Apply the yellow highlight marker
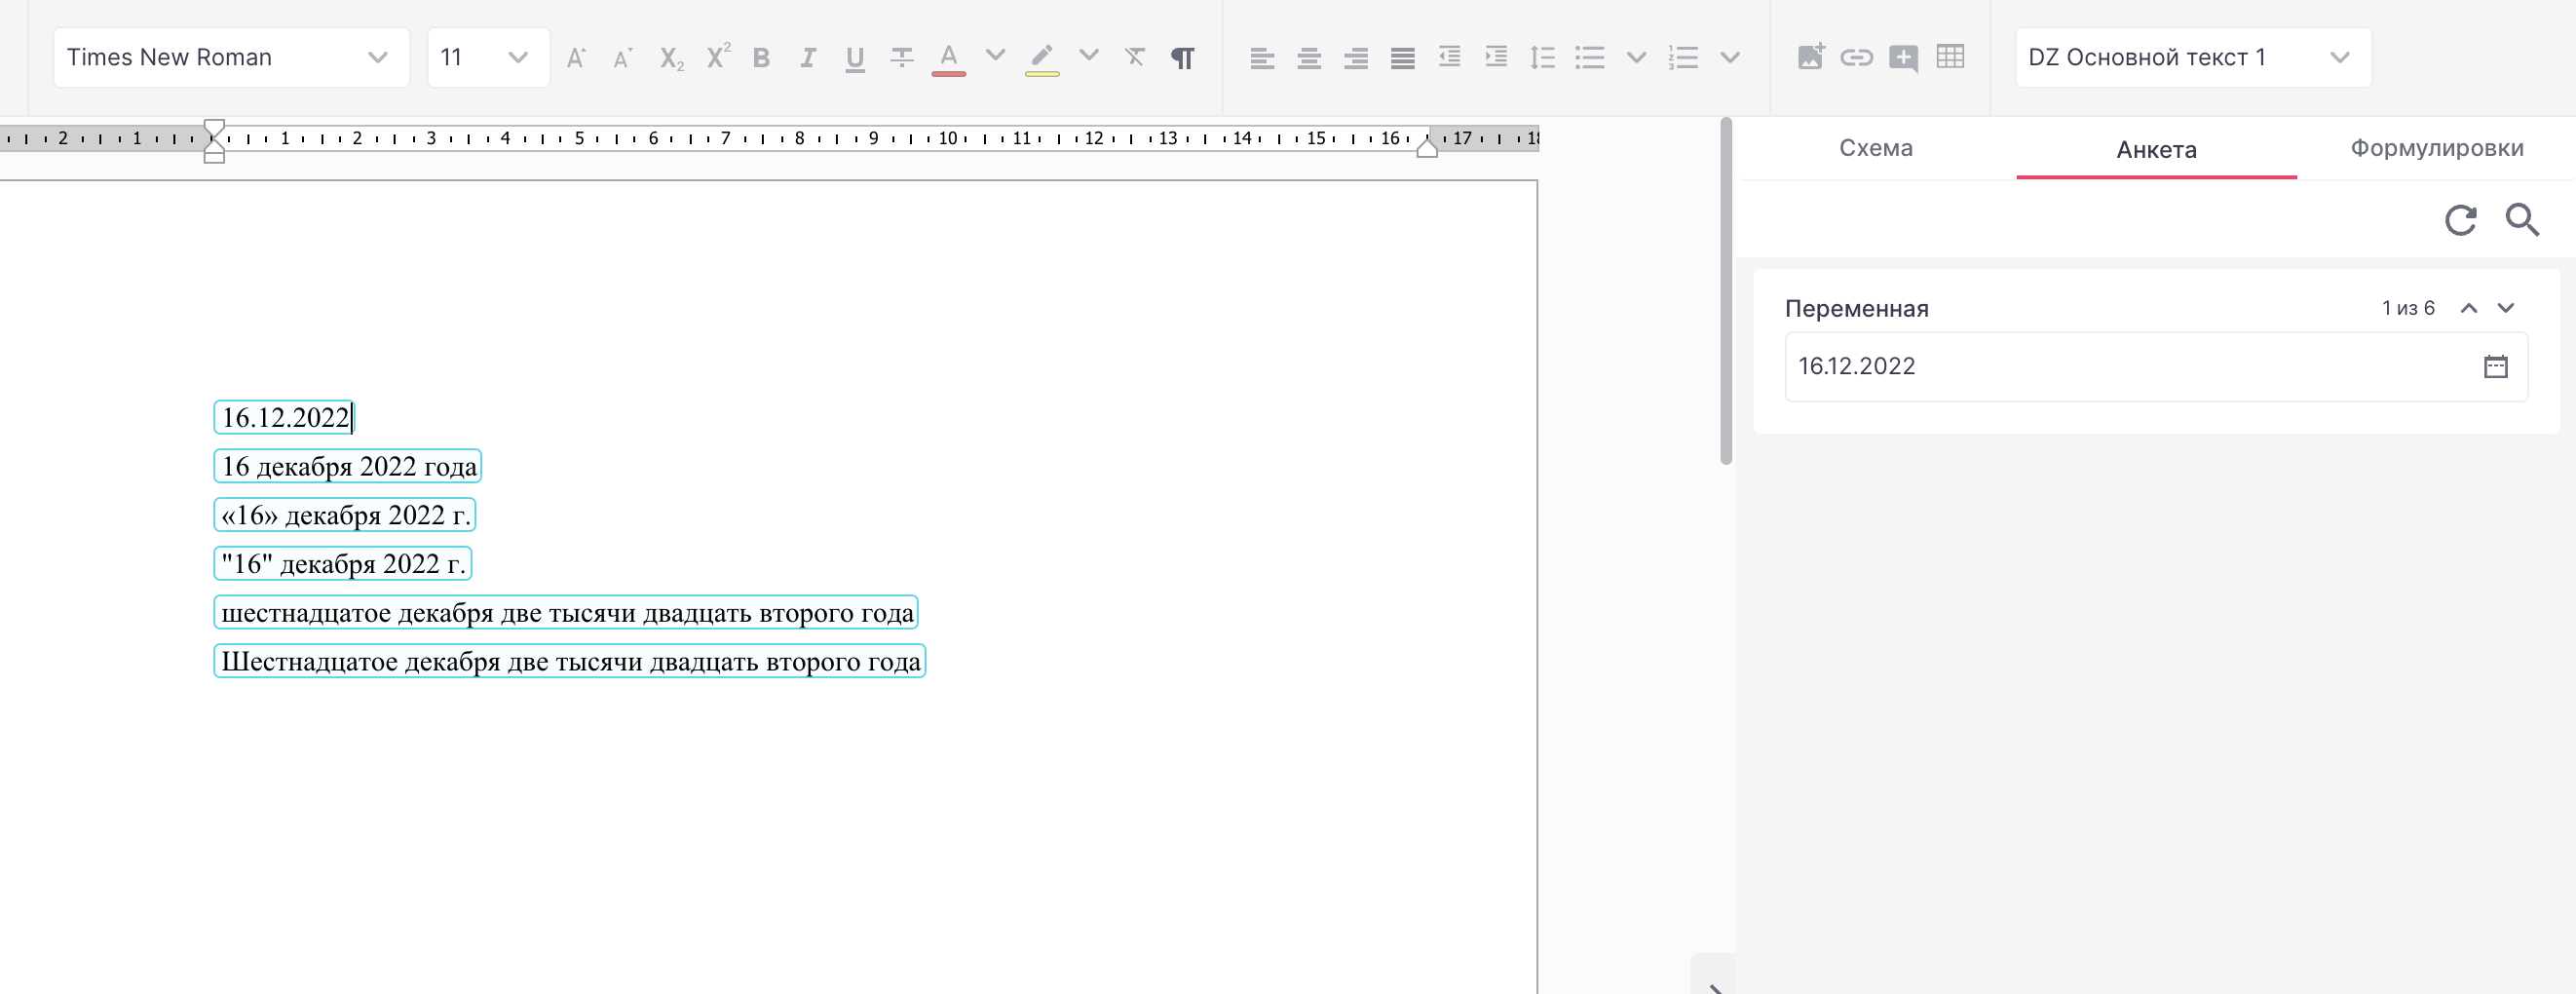Image resolution: width=2576 pixels, height=994 pixels. (x=1041, y=59)
